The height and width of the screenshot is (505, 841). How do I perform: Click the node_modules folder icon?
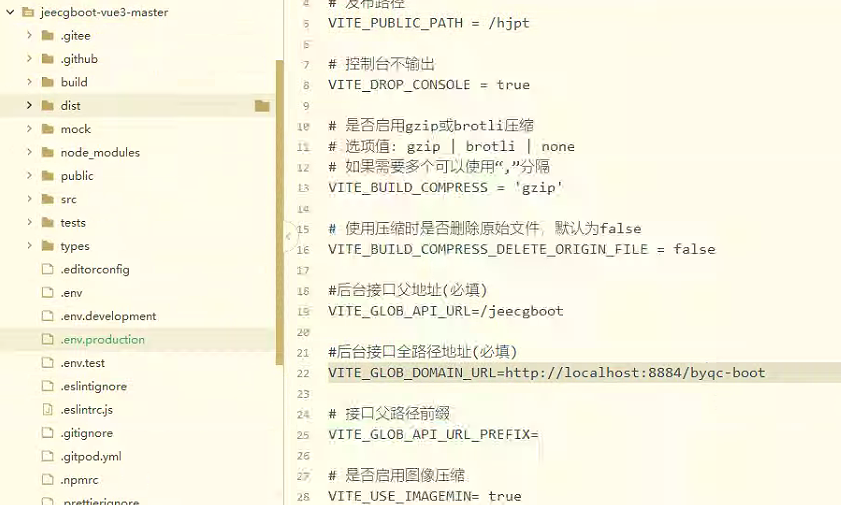(x=48, y=152)
